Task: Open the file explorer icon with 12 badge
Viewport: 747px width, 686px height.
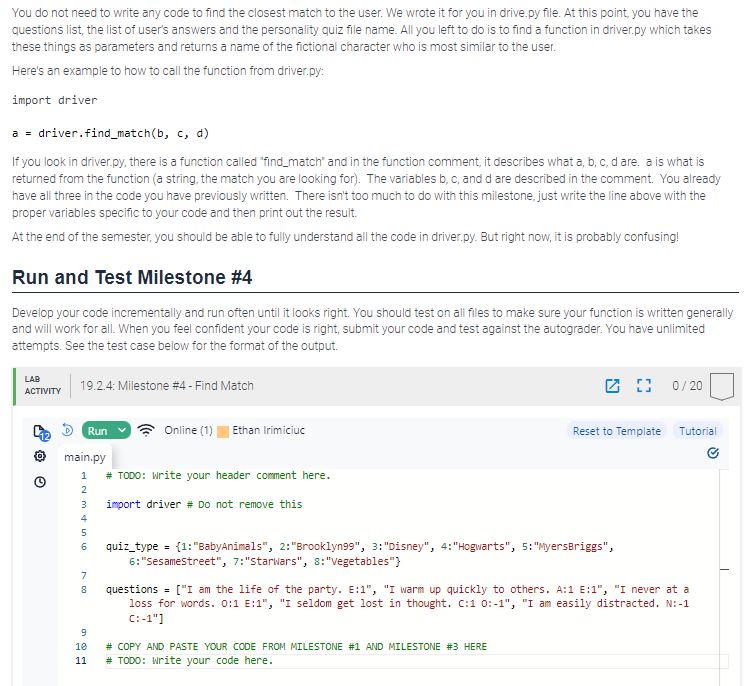Action: coord(41,433)
